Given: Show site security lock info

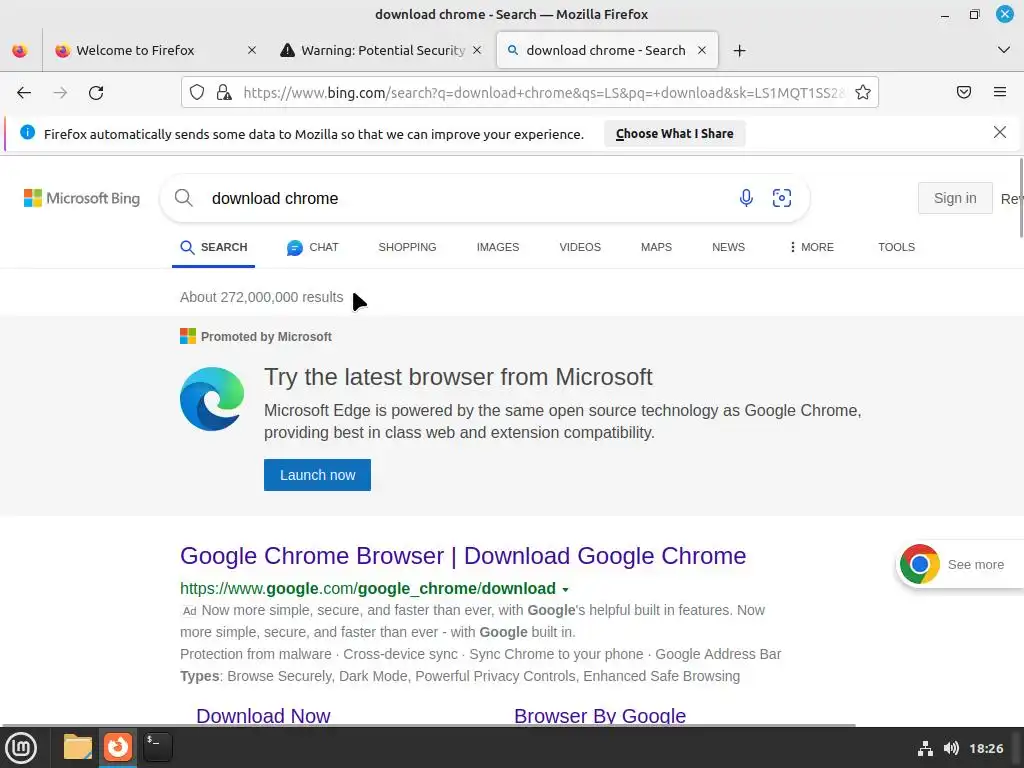Looking at the screenshot, I should point(224,92).
